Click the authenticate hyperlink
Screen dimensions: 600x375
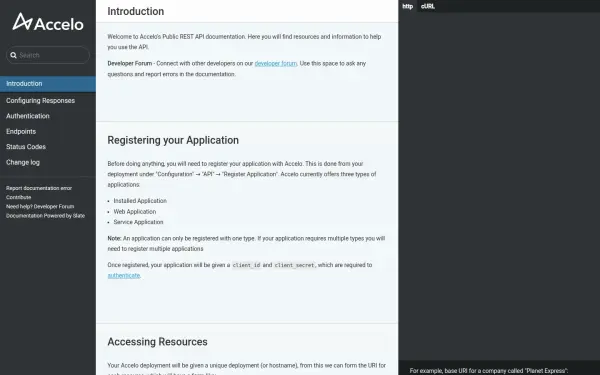124,276
